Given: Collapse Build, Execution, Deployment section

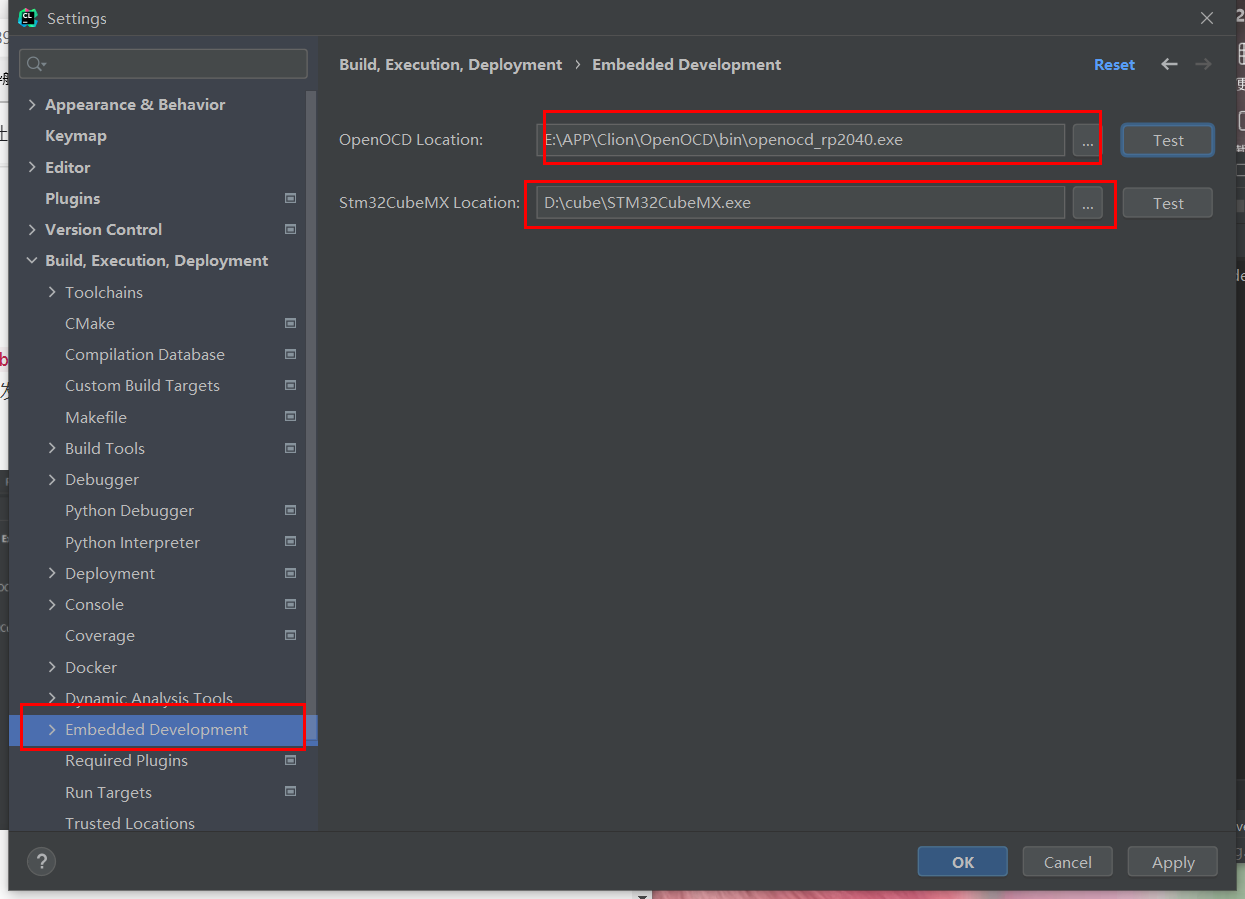Looking at the screenshot, I should (32, 261).
